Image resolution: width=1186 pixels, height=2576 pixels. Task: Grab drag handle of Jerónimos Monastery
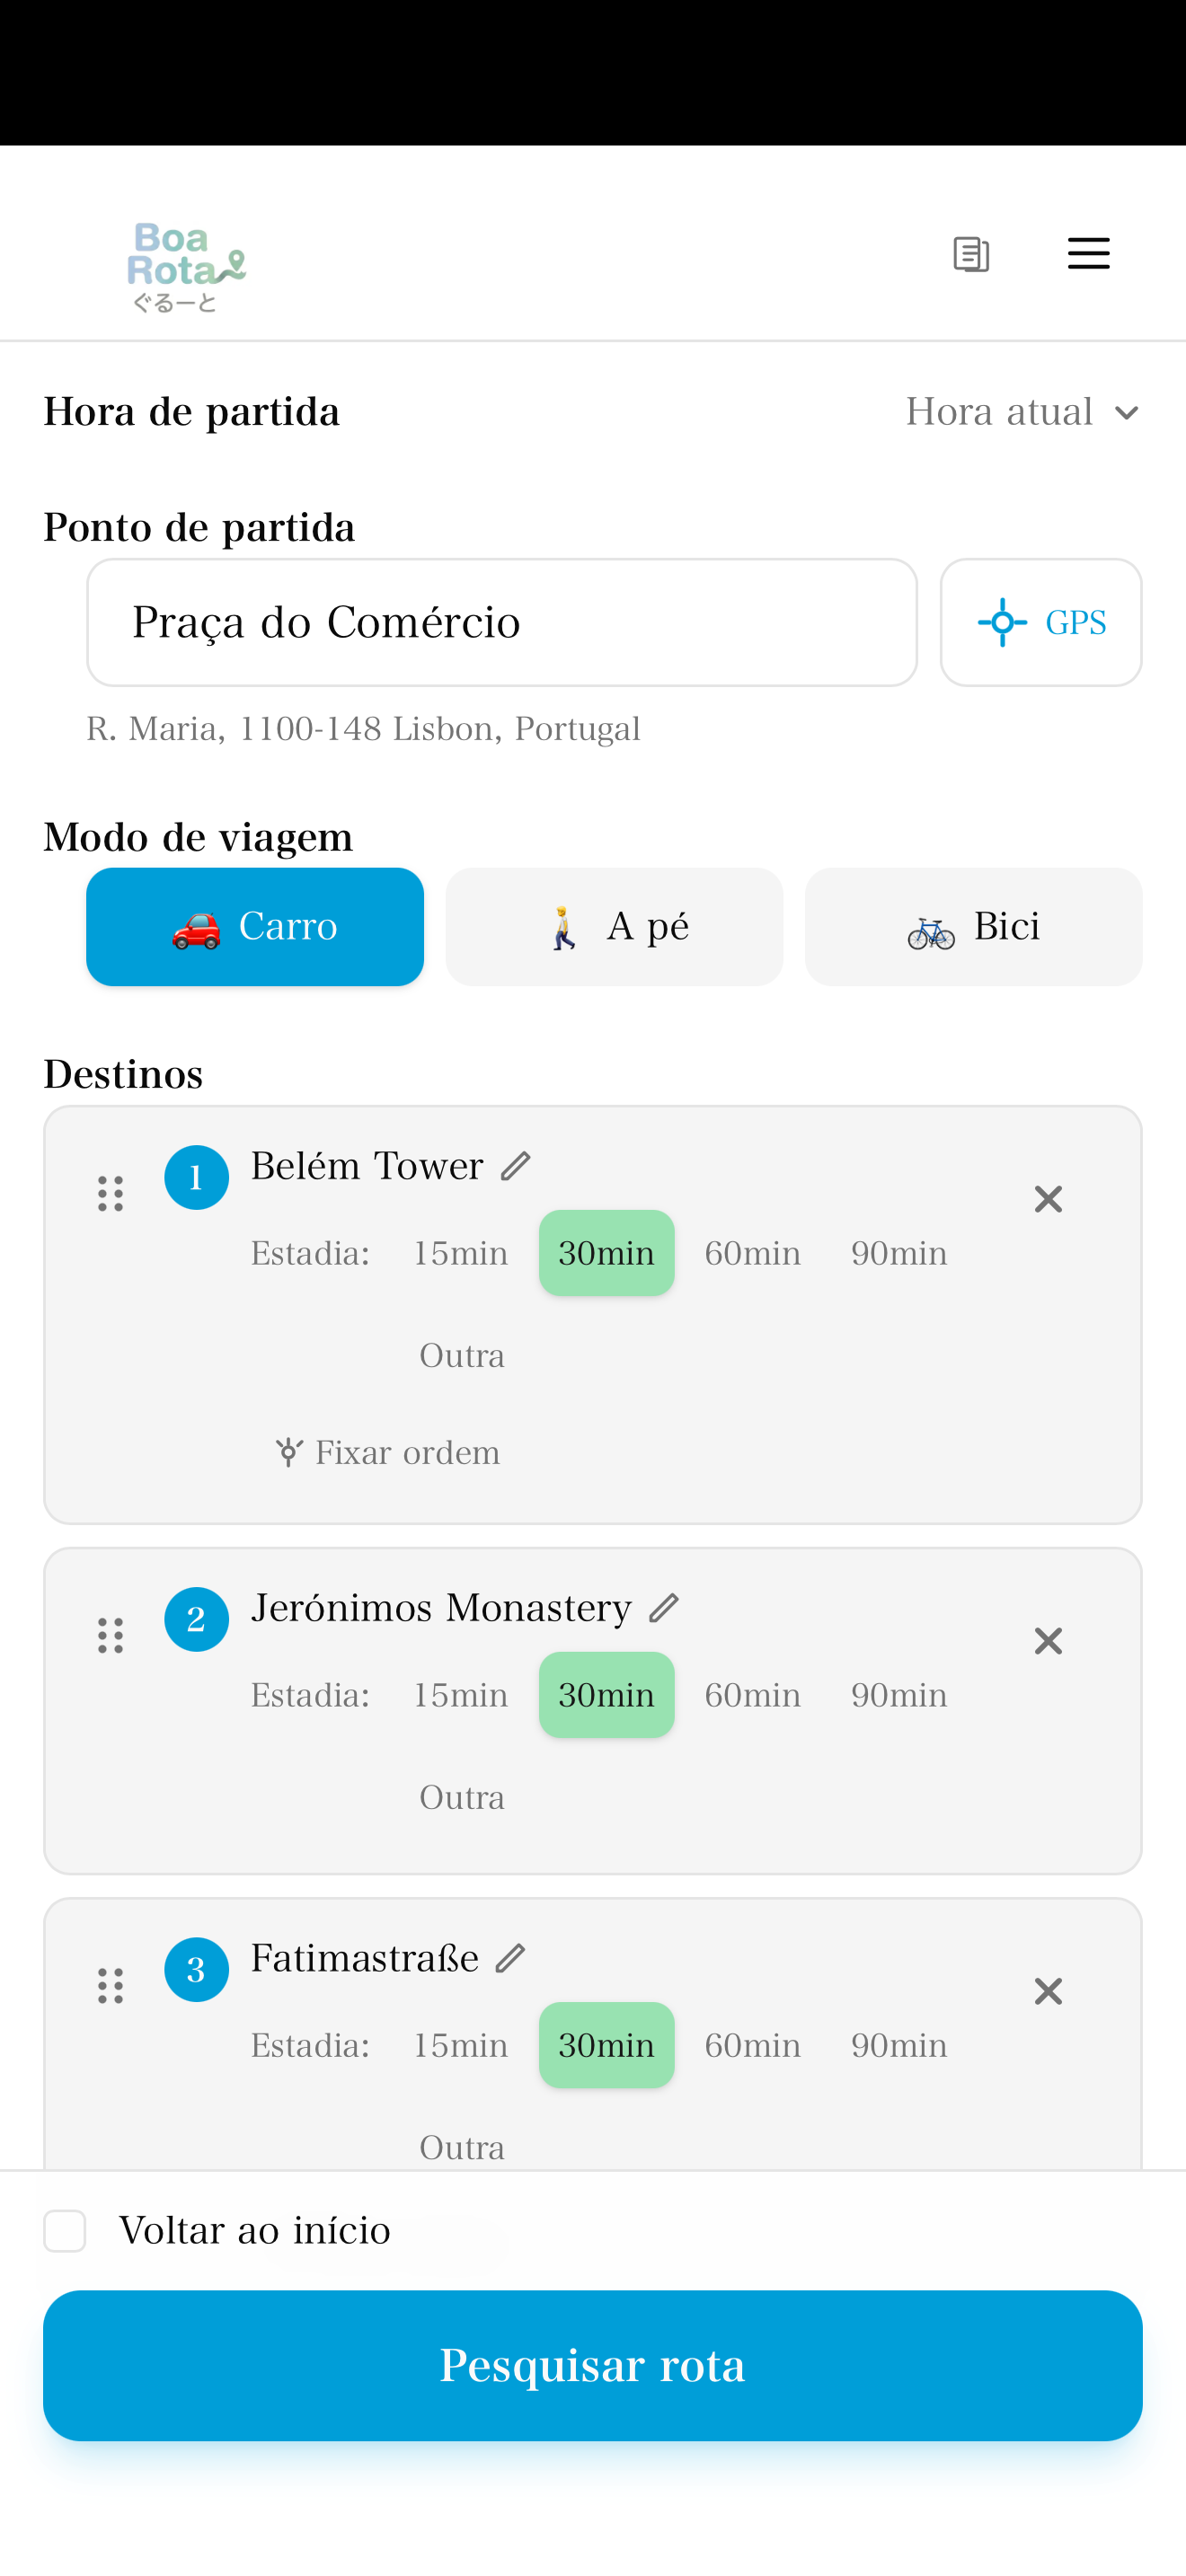click(x=110, y=1636)
